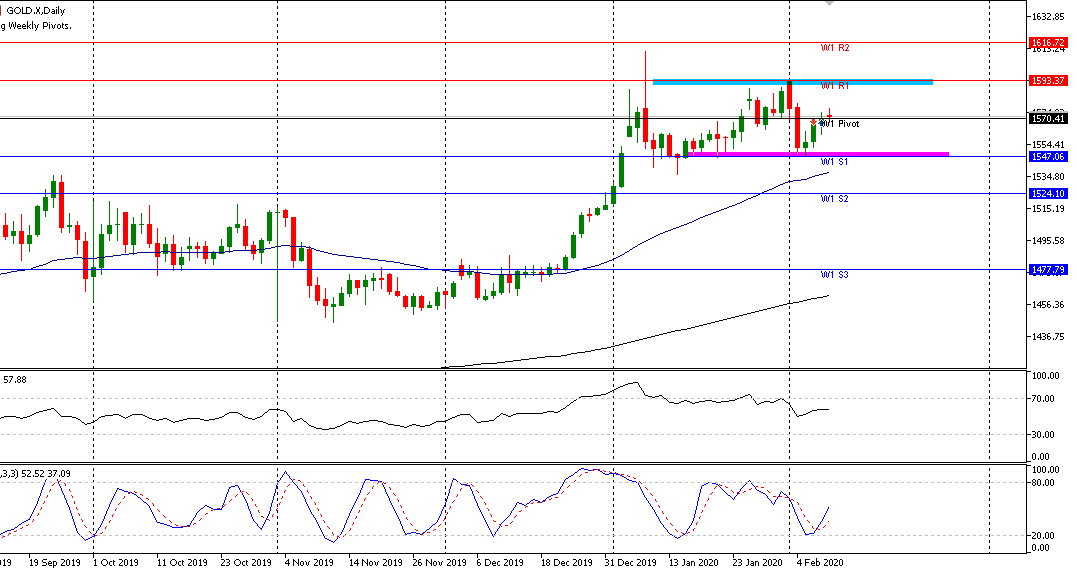Click the chart shift triangle marker at top

click(829, 4)
